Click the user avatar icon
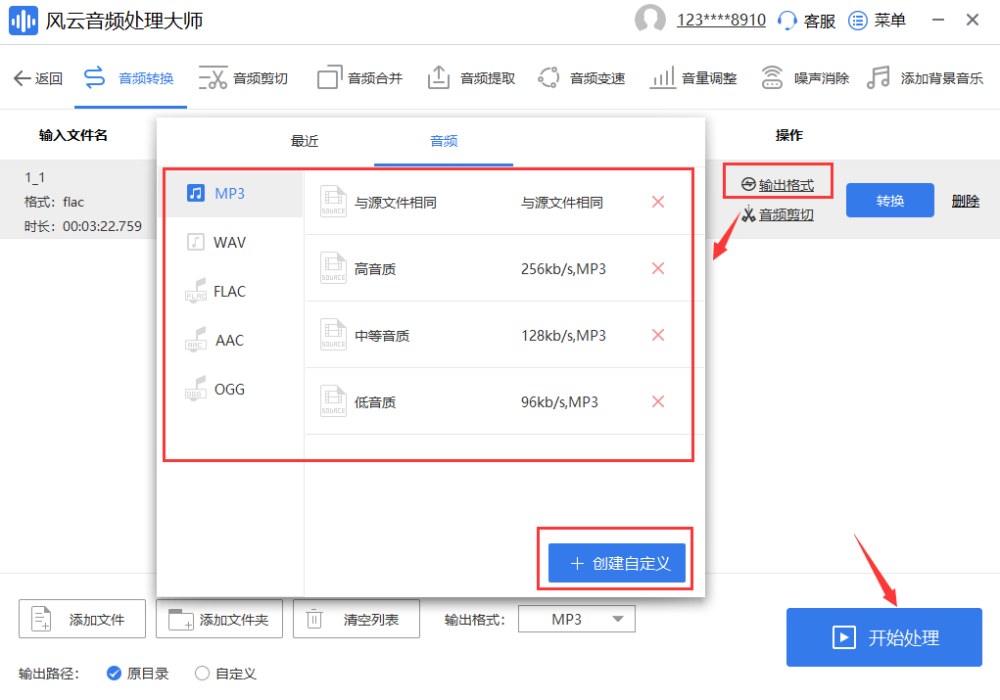 pyautogui.click(x=650, y=19)
